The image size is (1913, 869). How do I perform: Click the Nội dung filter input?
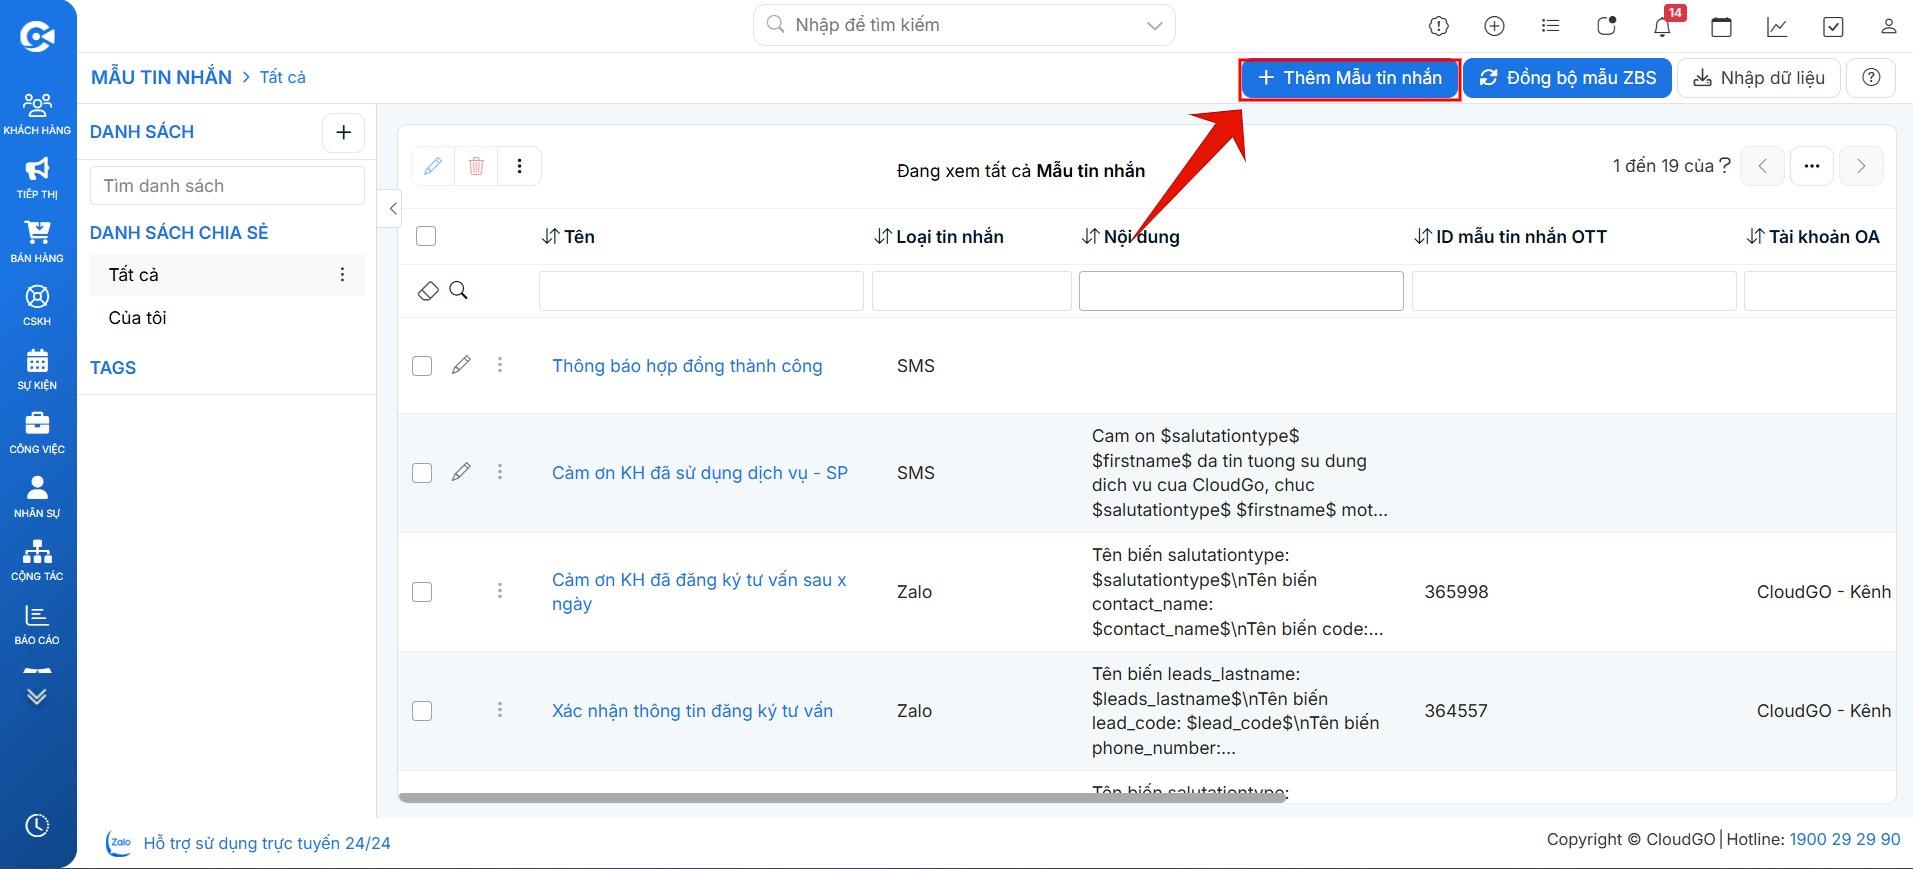[1241, 291]
